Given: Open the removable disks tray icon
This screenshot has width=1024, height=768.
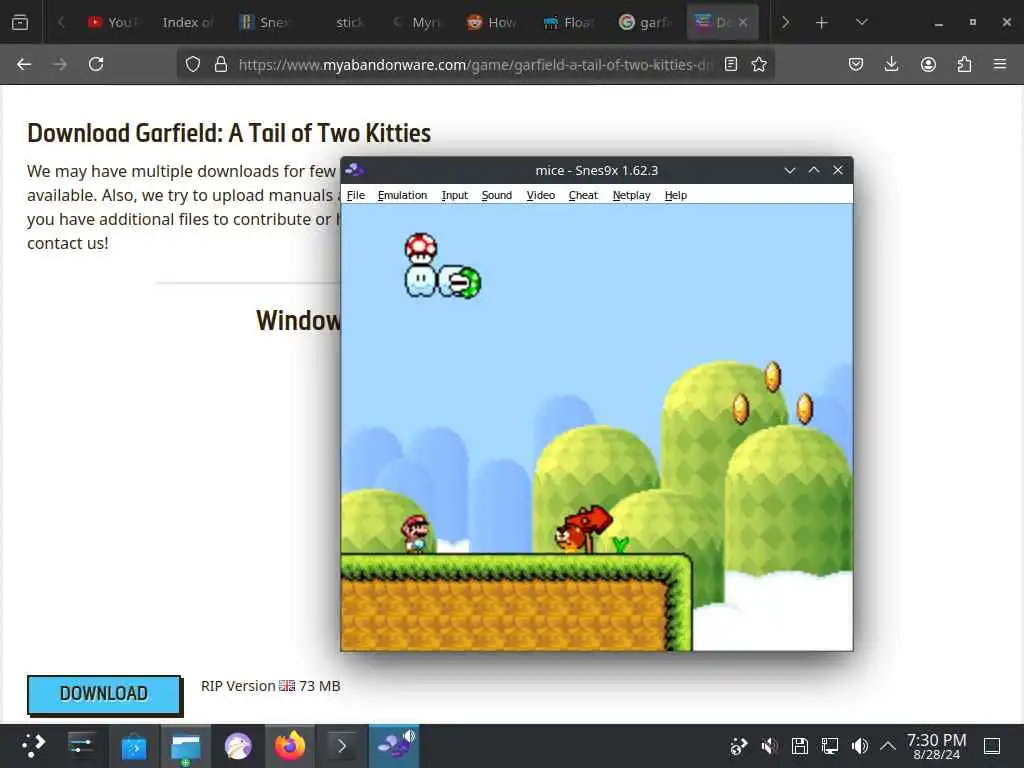Looking at the screenshot, I should tap(800, 746).
